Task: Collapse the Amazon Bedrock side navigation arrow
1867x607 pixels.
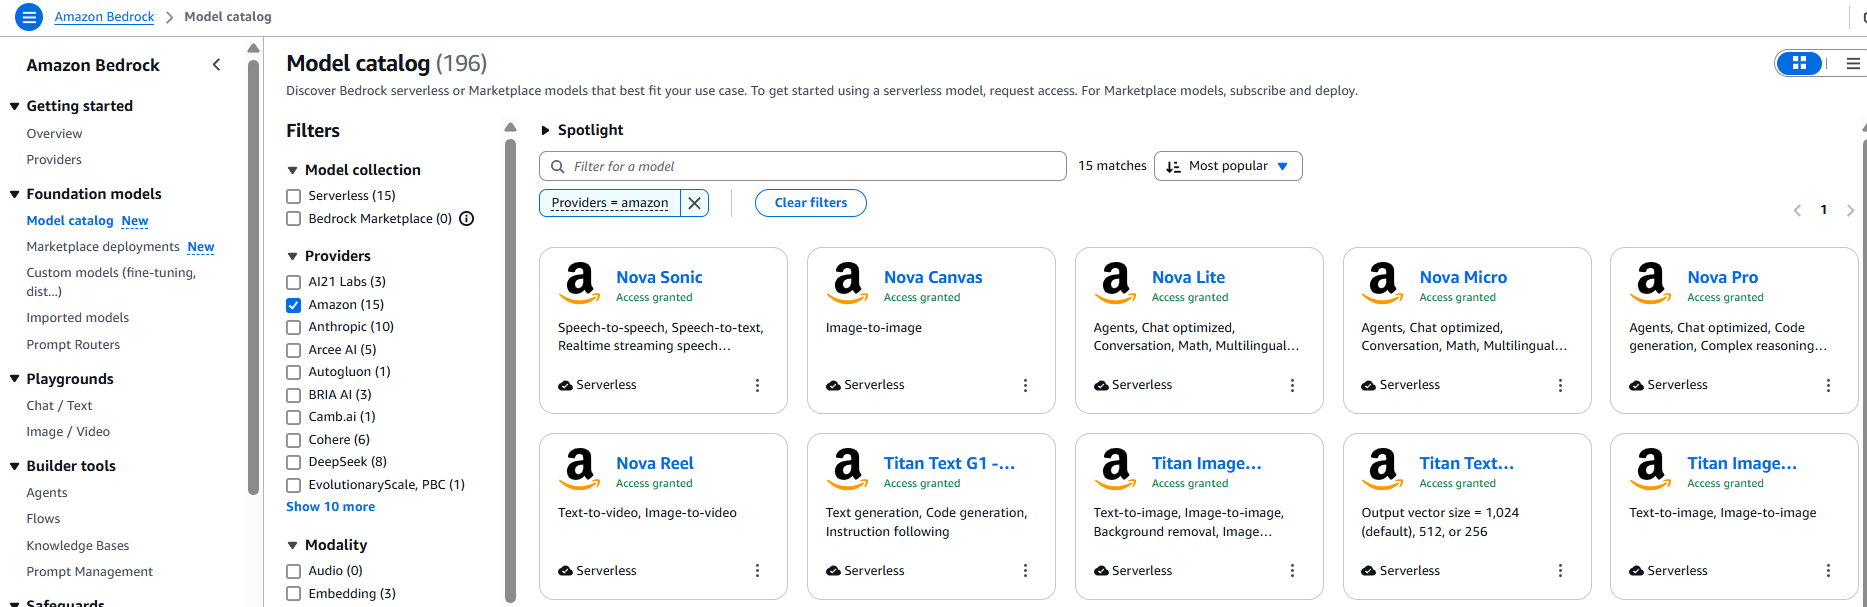Action: (x=217, y=65)
